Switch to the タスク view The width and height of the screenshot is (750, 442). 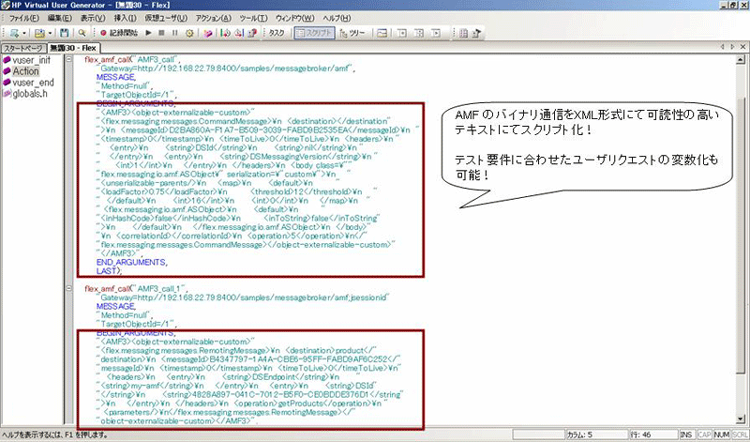(x=276, y=33)
